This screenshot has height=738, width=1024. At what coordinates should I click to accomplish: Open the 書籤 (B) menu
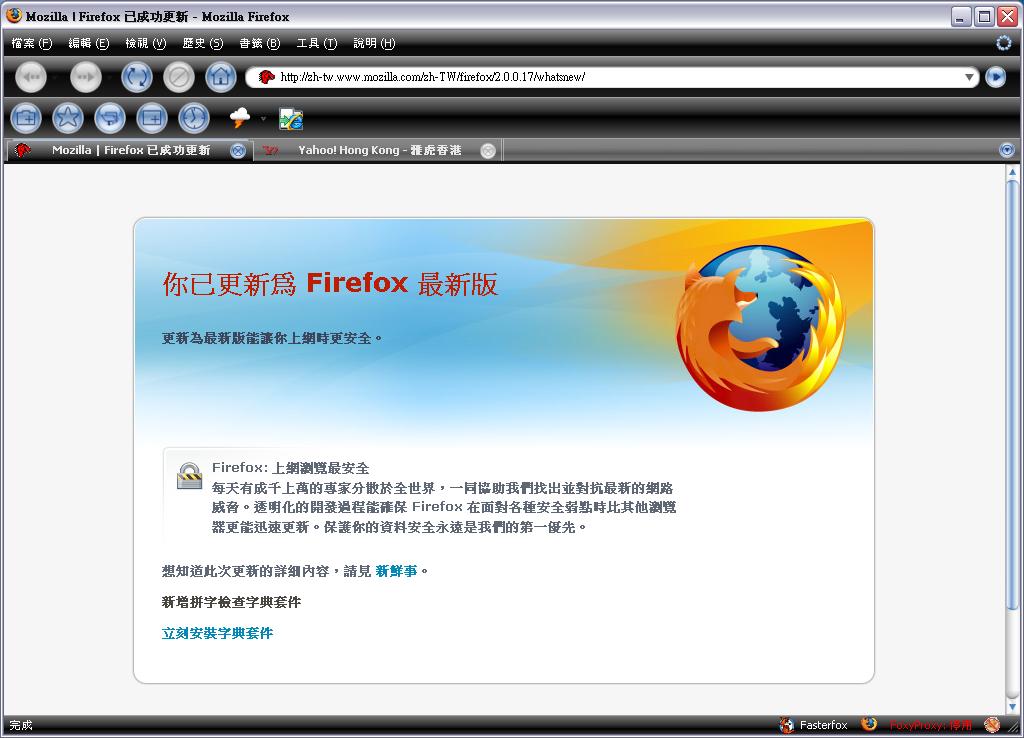pyautogui.click(x=259, y=43)
